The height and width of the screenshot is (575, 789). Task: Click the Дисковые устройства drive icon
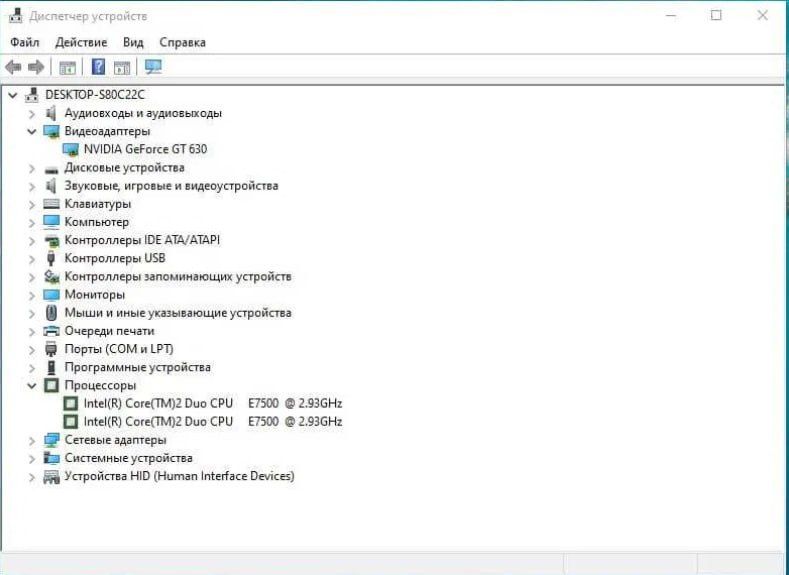[x=51, y=169]
